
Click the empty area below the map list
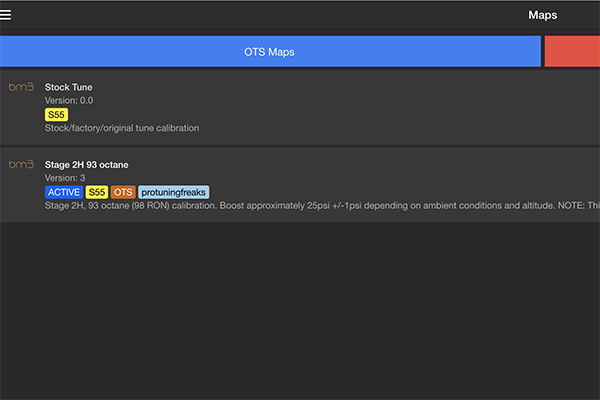click(x=300, y=310)
